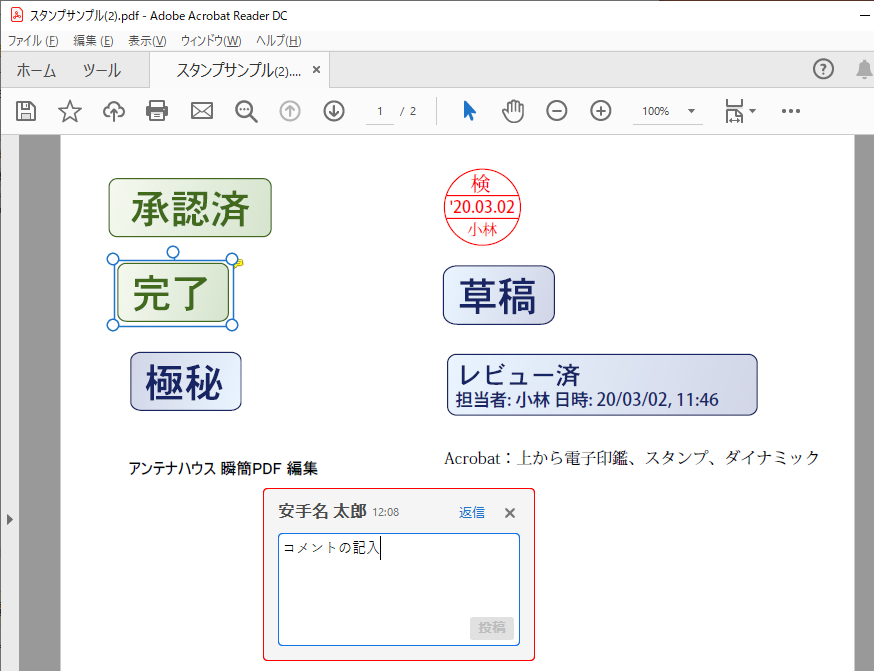
Task: Bookmark document with the star icon
Action: [70, 111]
